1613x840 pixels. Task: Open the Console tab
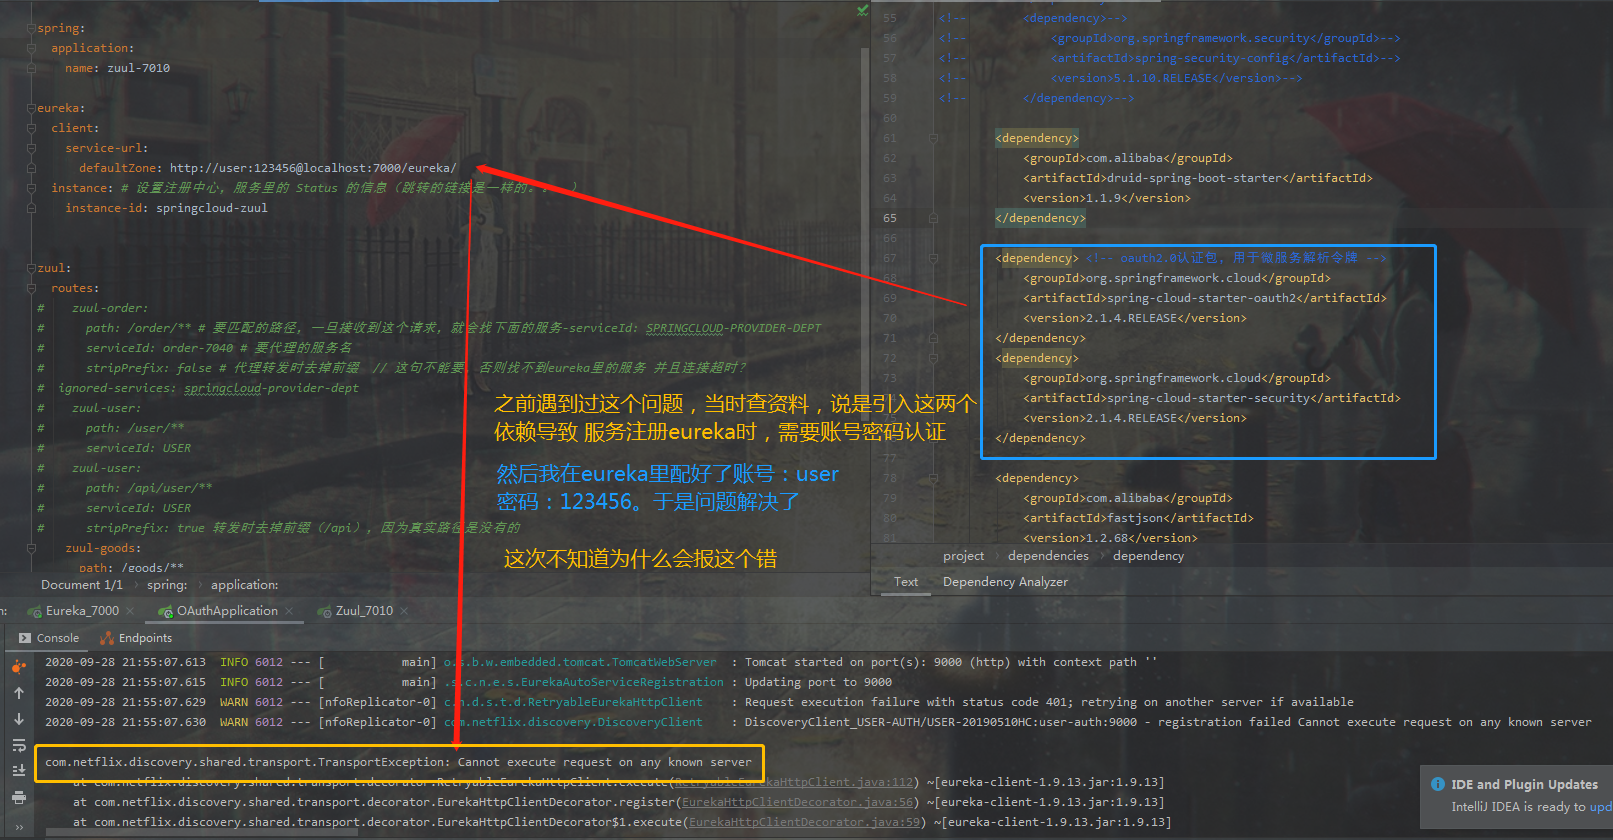tap(49, 638)
